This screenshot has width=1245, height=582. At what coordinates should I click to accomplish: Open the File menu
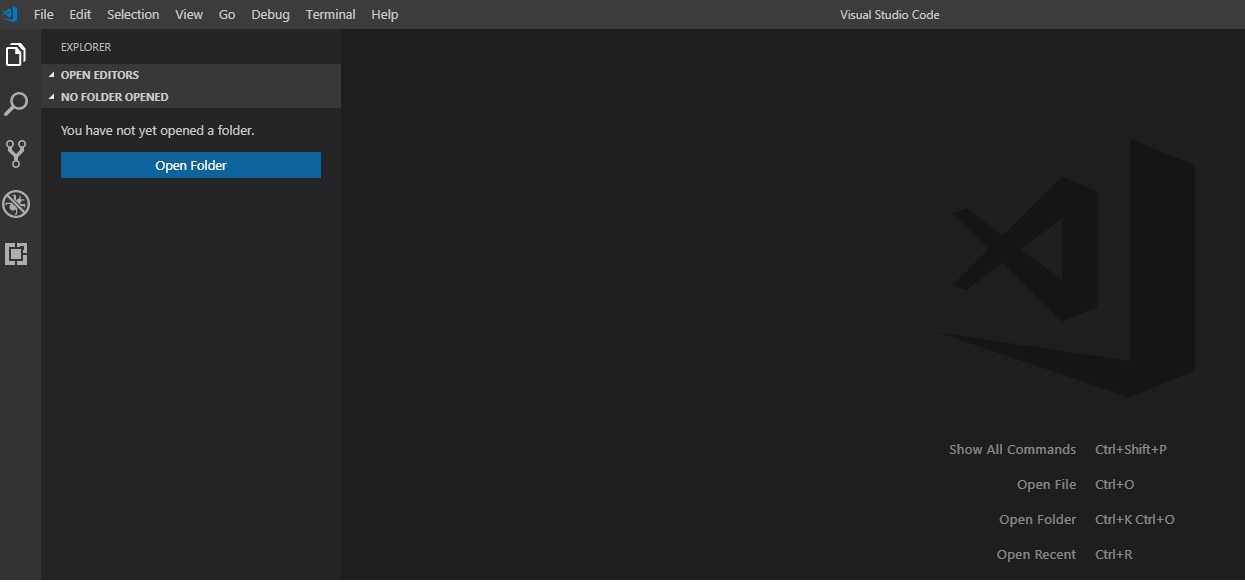44,14
